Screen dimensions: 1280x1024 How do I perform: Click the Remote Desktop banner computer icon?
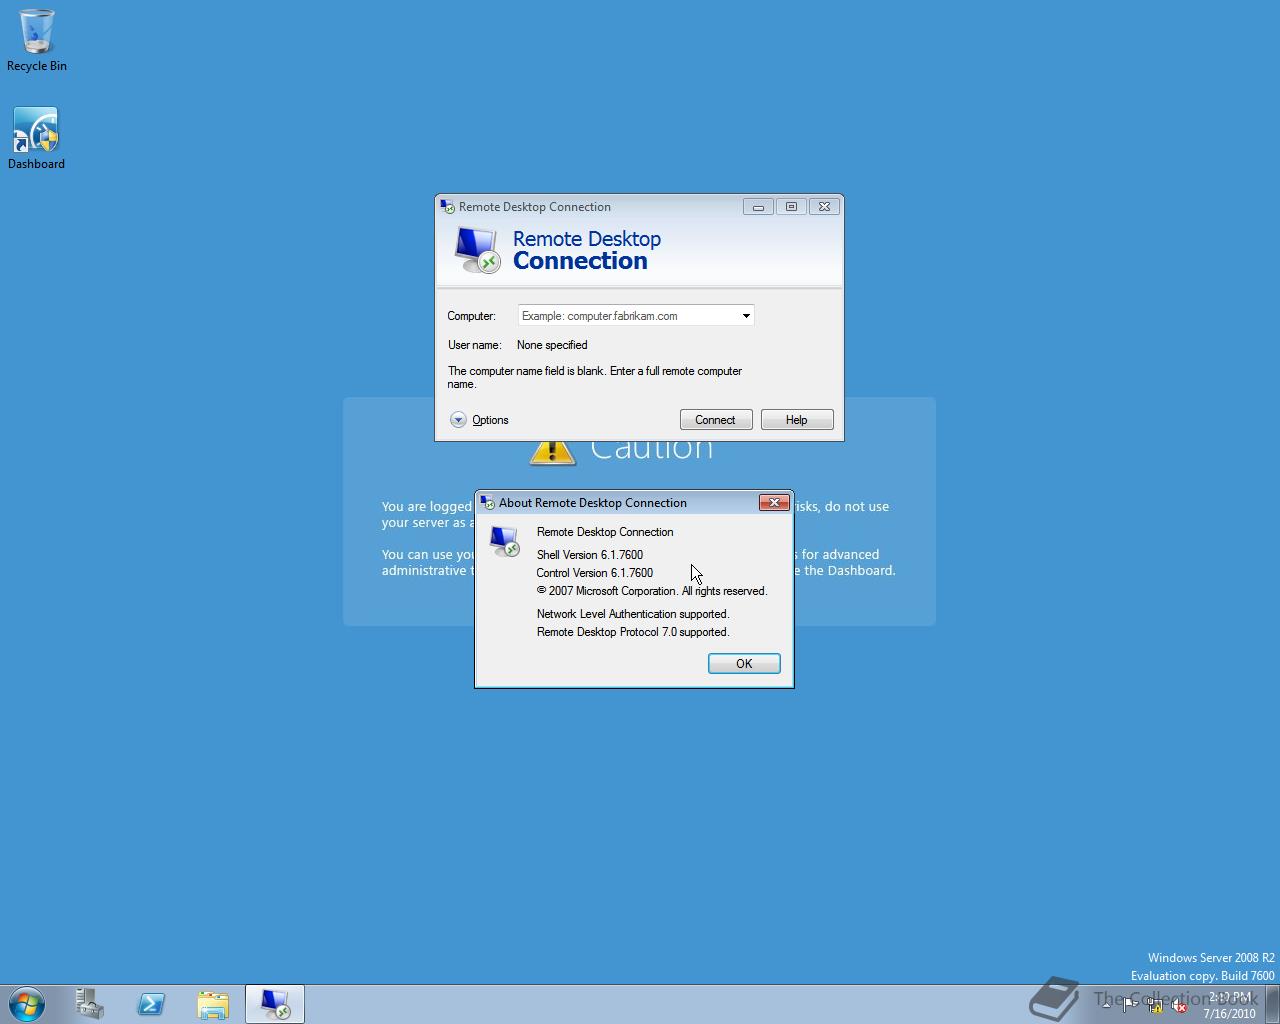[476, 249]
